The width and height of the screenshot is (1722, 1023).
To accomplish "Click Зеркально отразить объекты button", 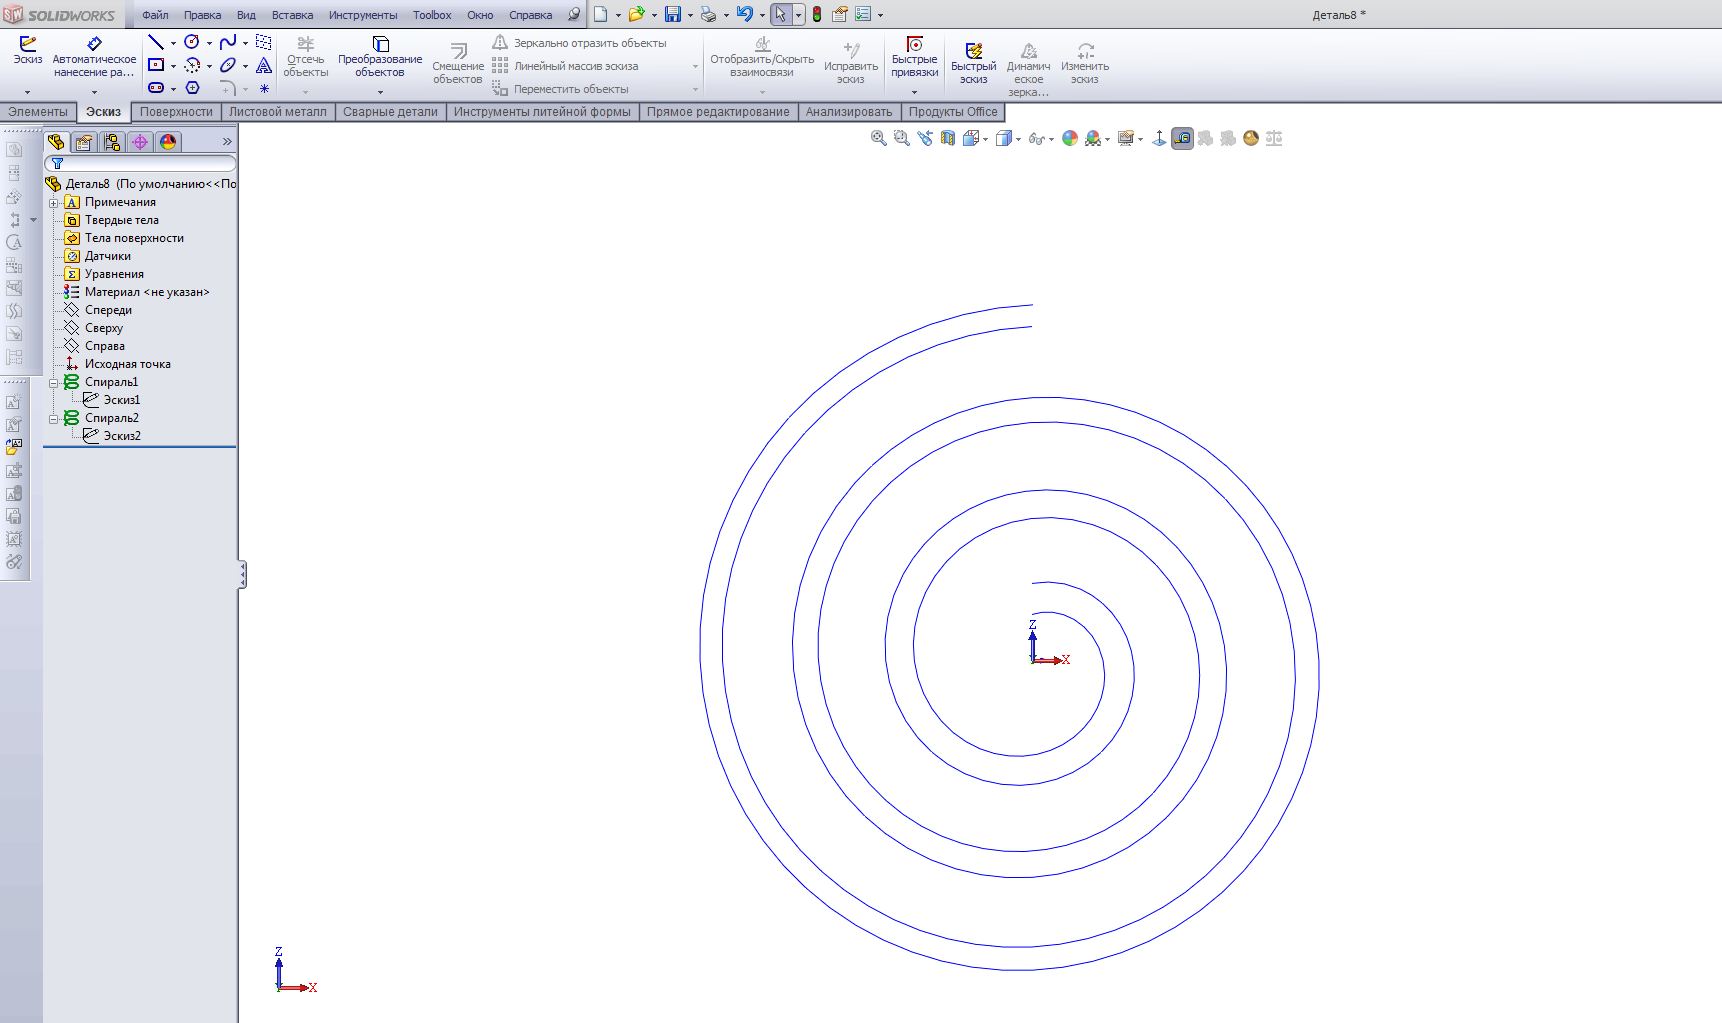I will 579,43.
